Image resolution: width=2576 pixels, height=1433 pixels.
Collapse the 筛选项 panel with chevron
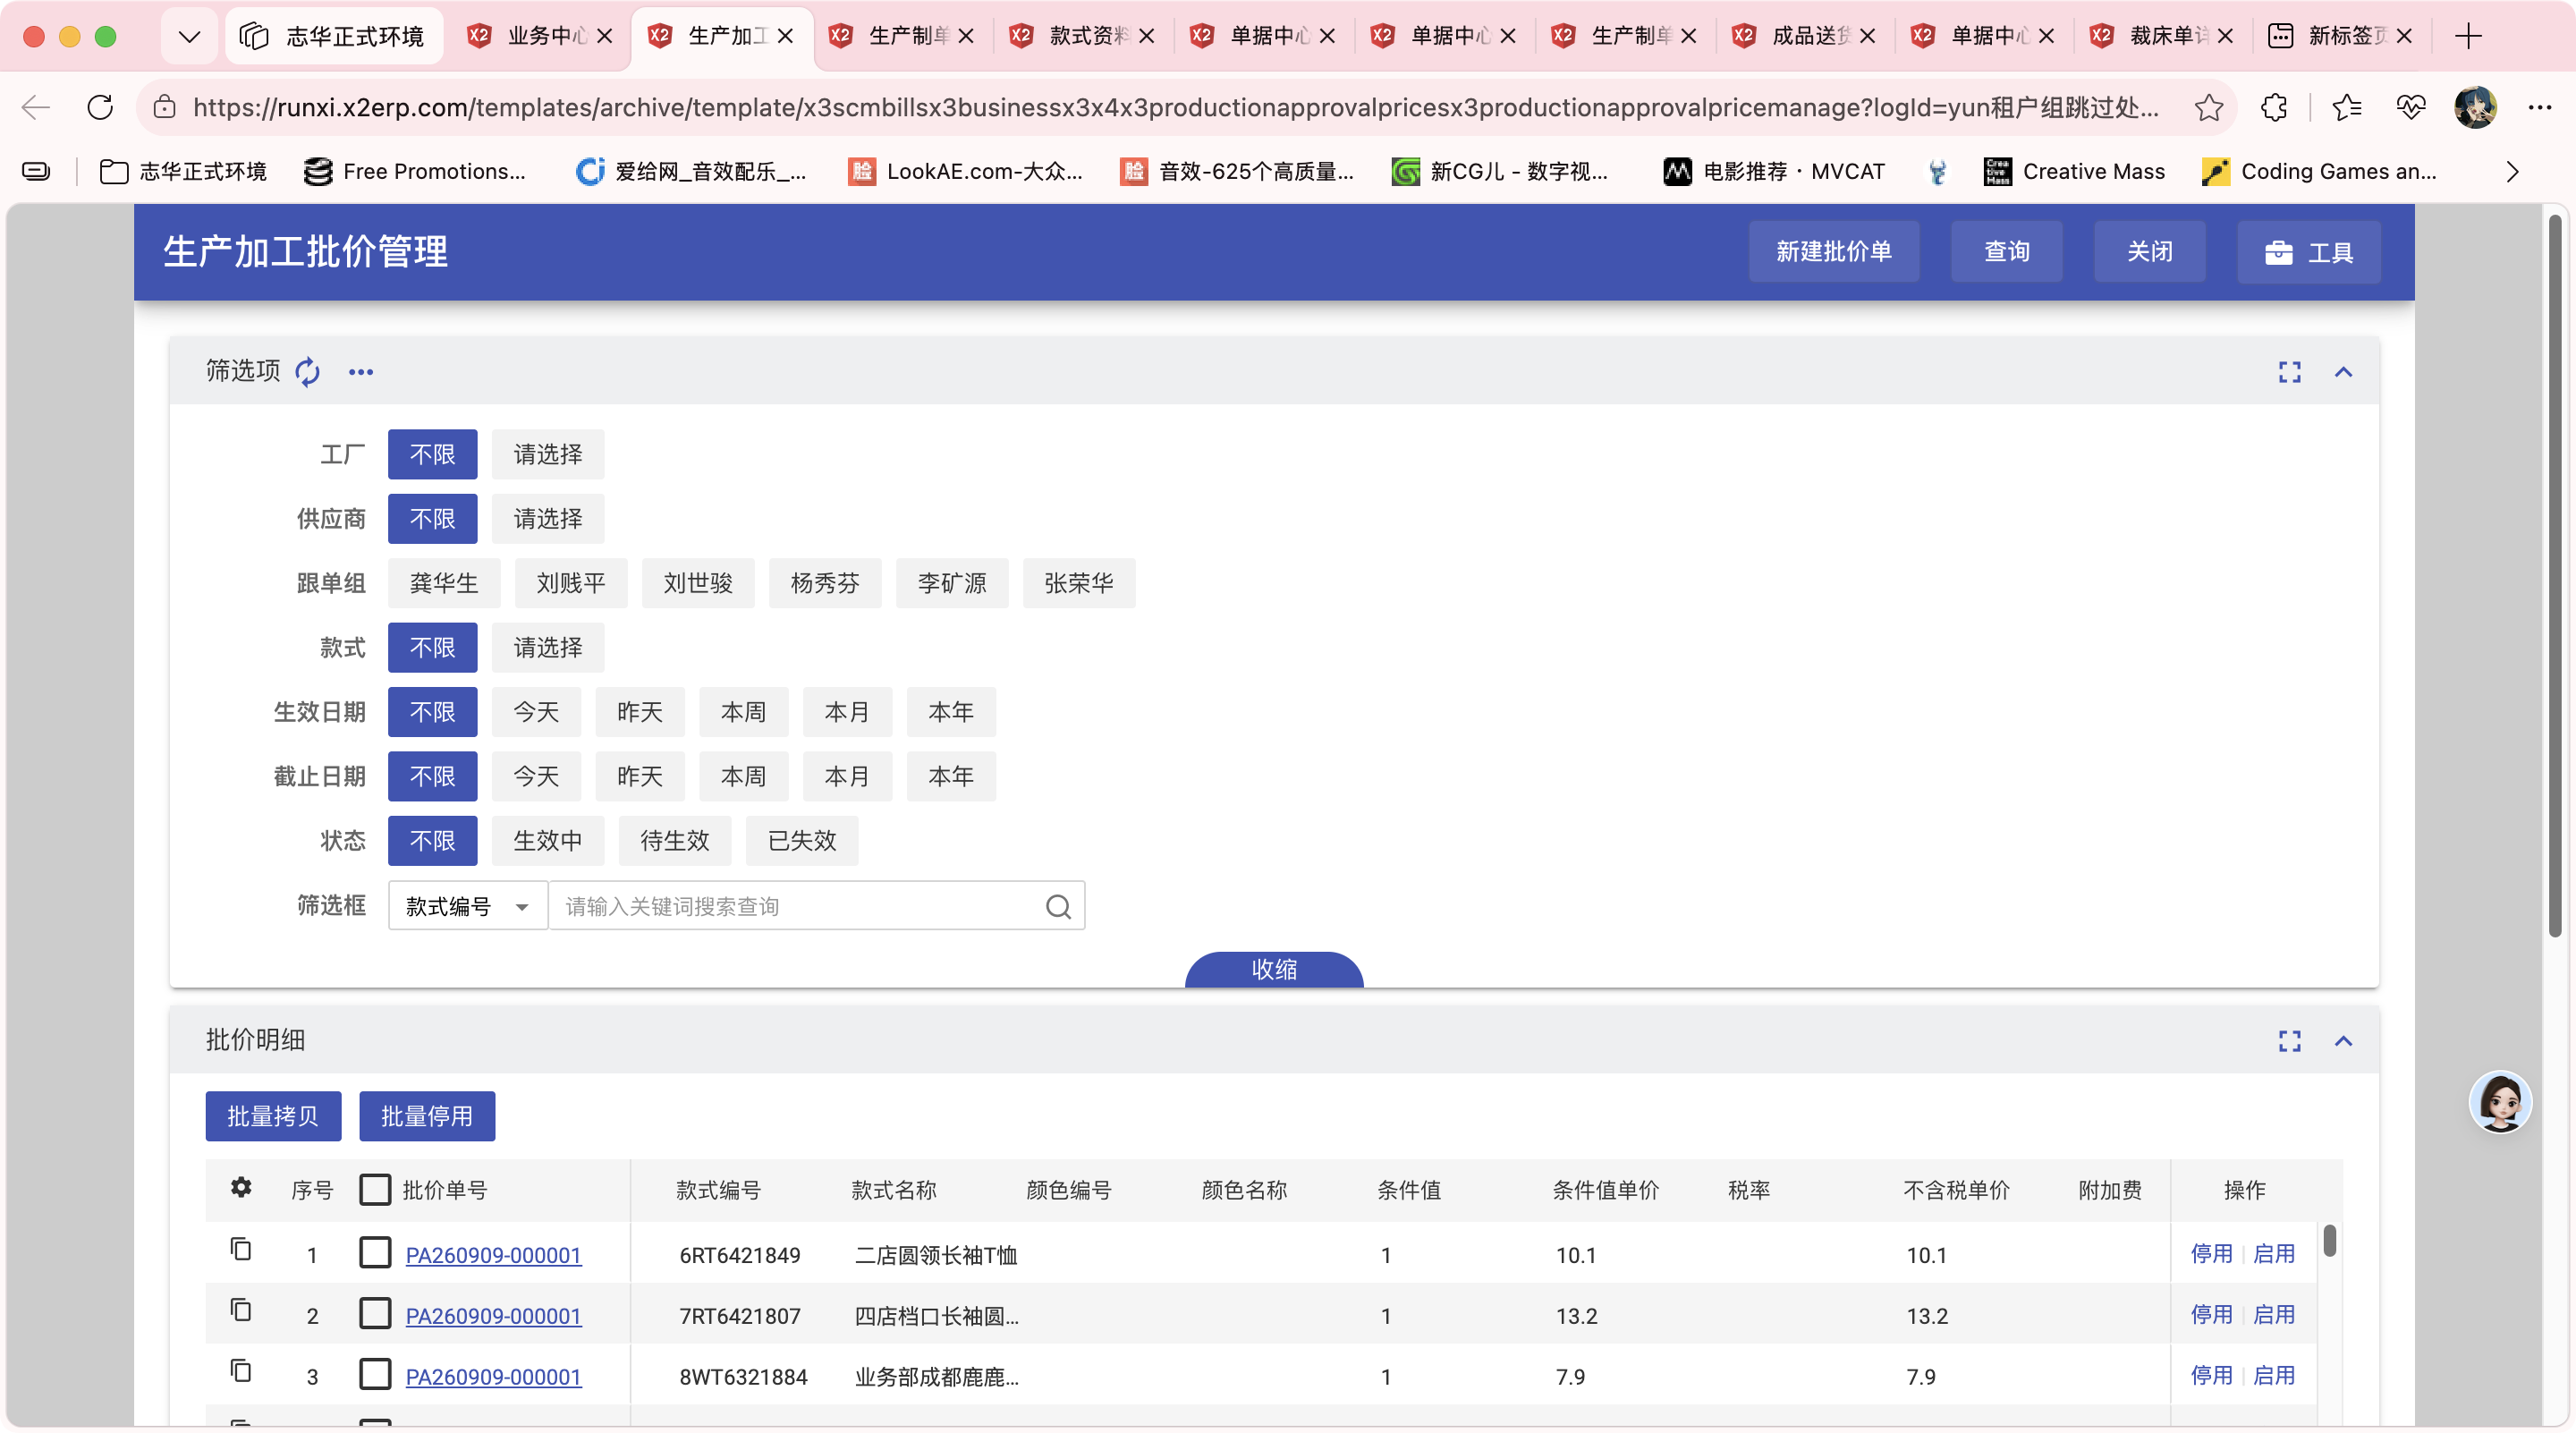2343,372
